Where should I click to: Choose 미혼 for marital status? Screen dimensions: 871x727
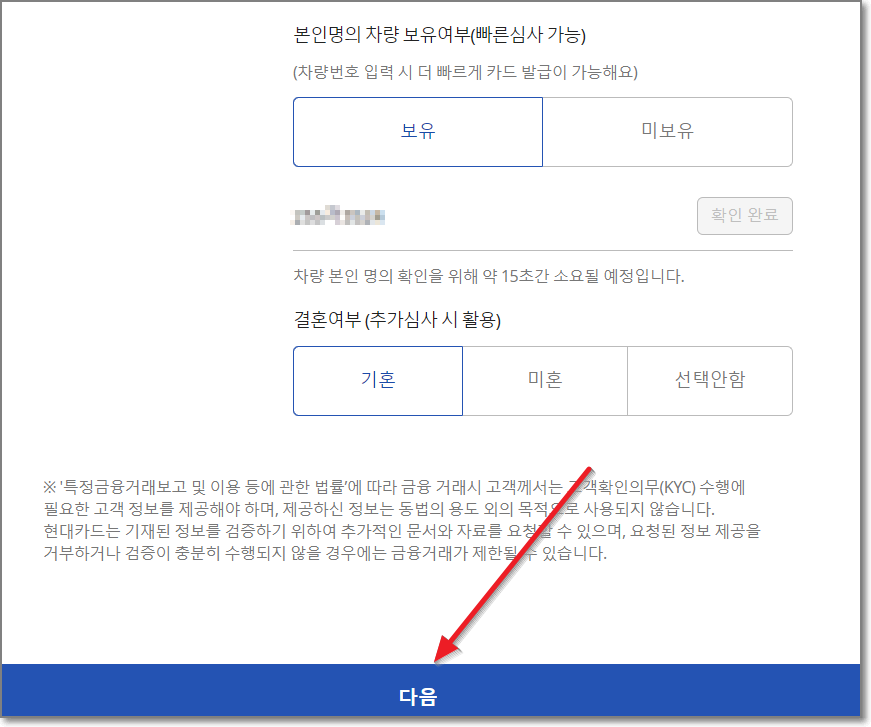545,381
